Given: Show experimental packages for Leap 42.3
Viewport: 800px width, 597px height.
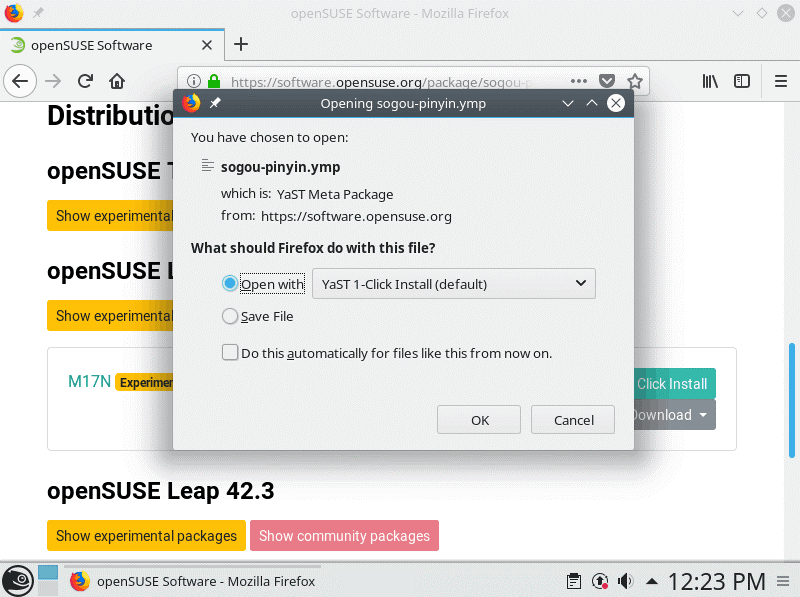Looking at the screenshot, I should pos(146,535).
